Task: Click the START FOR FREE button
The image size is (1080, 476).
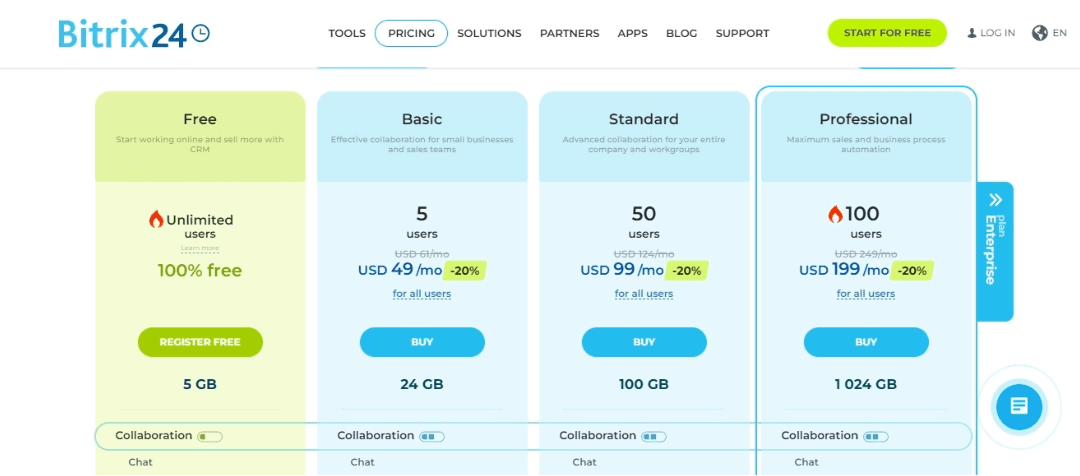Action: (887, 33)
